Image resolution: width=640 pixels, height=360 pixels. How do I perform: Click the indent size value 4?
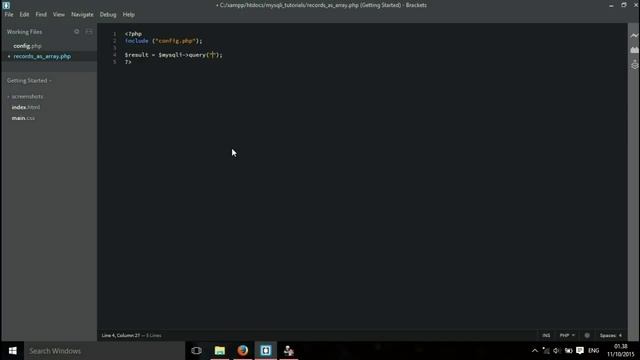point(620,336)
